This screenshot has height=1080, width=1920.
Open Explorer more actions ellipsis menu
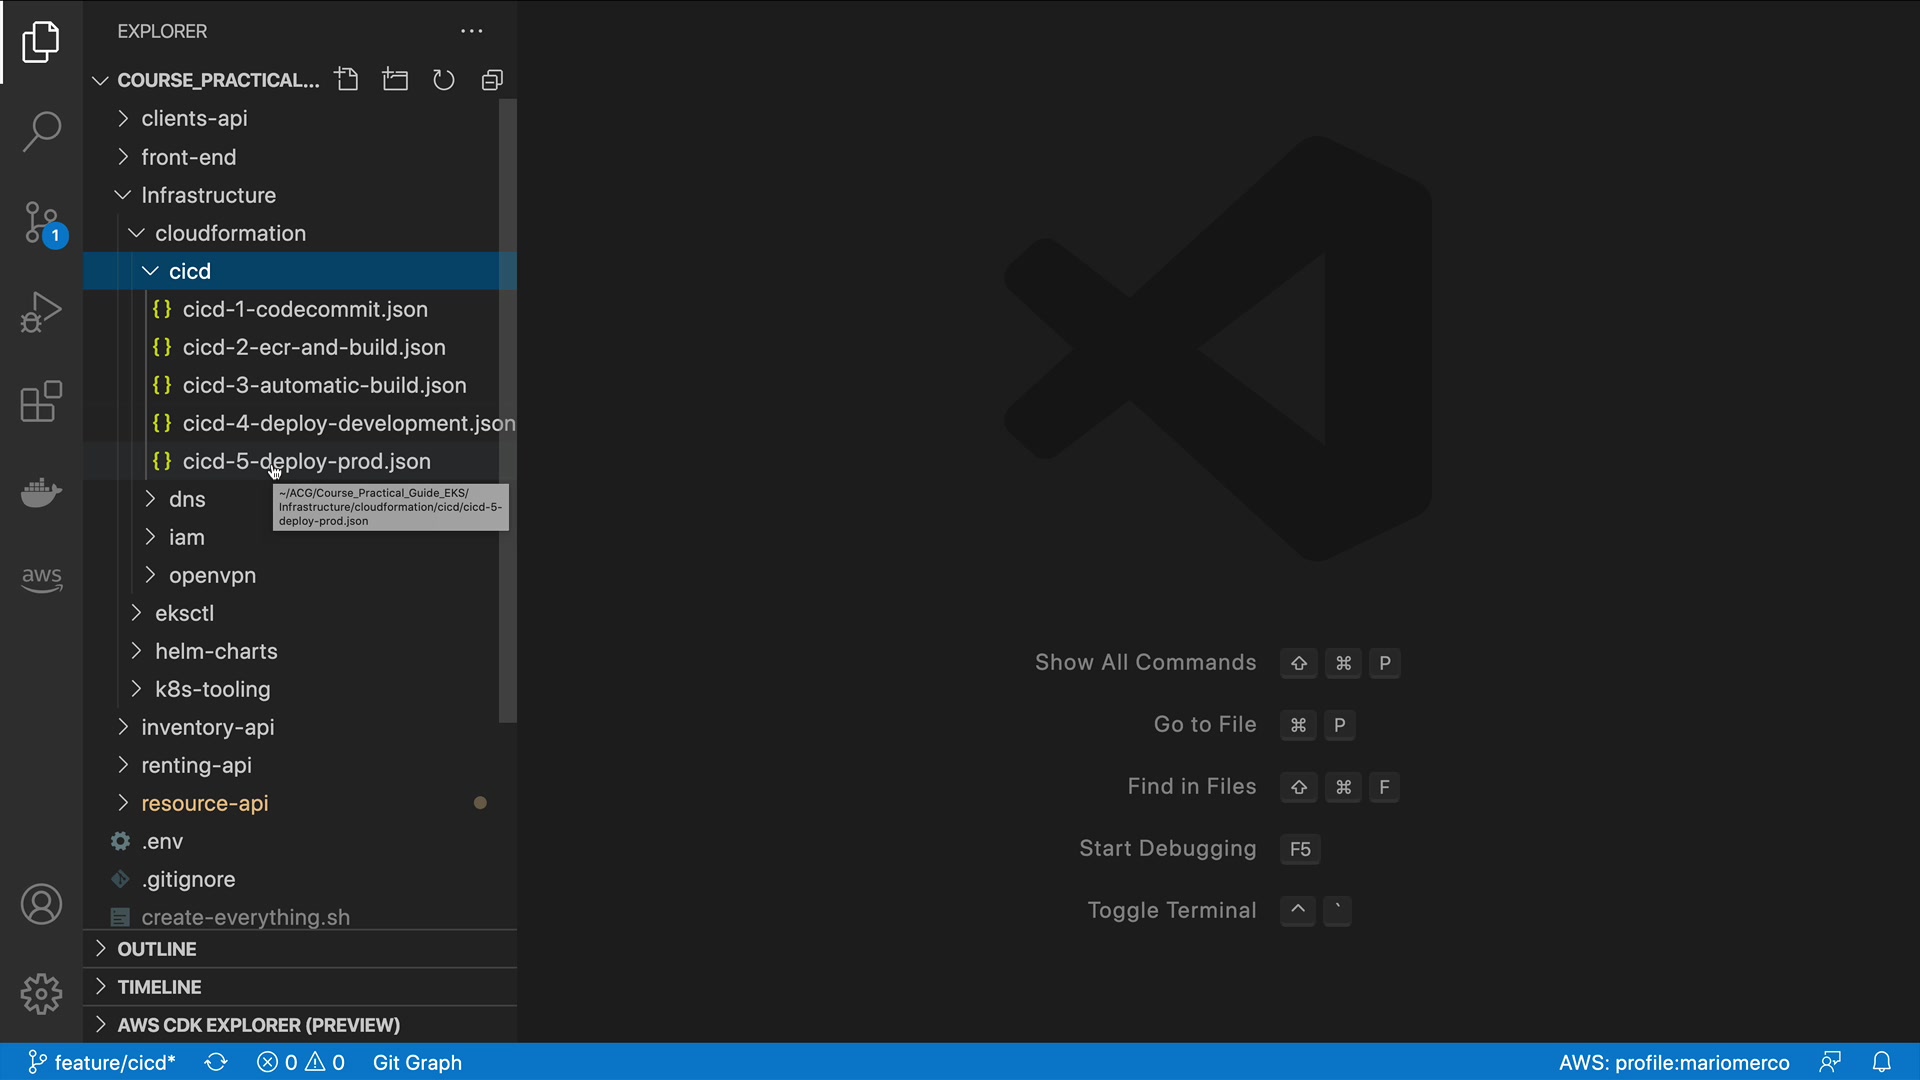pyautogui.click(x=471, y=31)
